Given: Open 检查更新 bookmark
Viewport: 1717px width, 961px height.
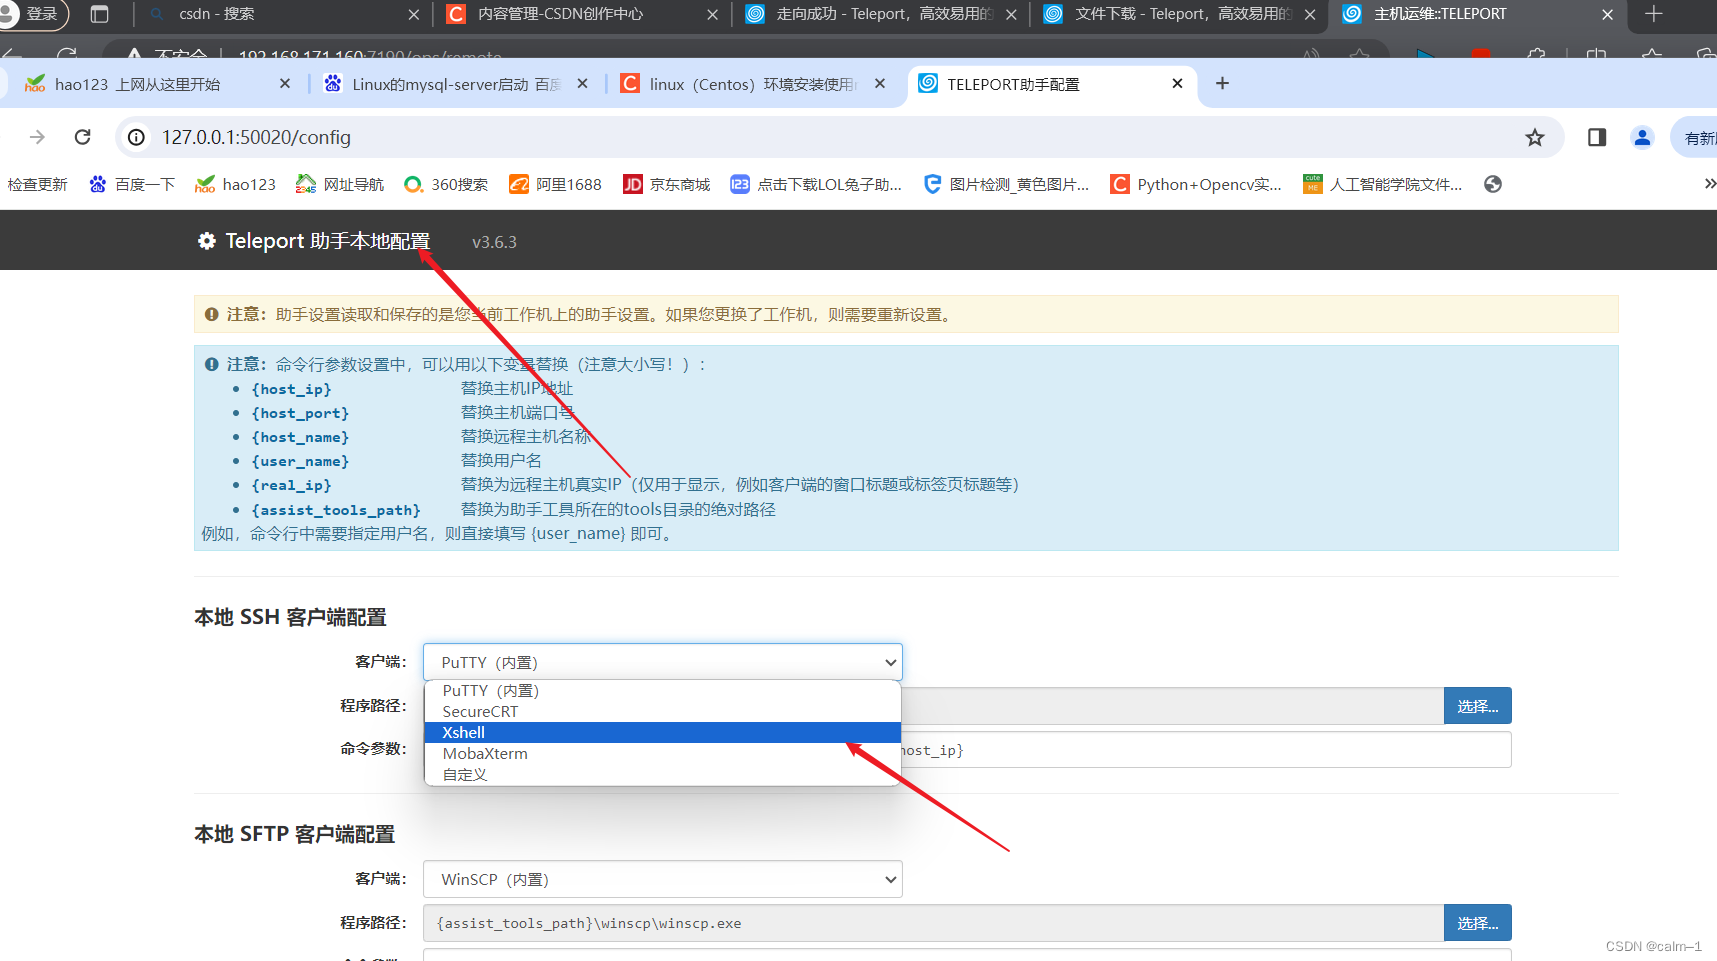Looking at the screenshot, I should click(37, 184).
